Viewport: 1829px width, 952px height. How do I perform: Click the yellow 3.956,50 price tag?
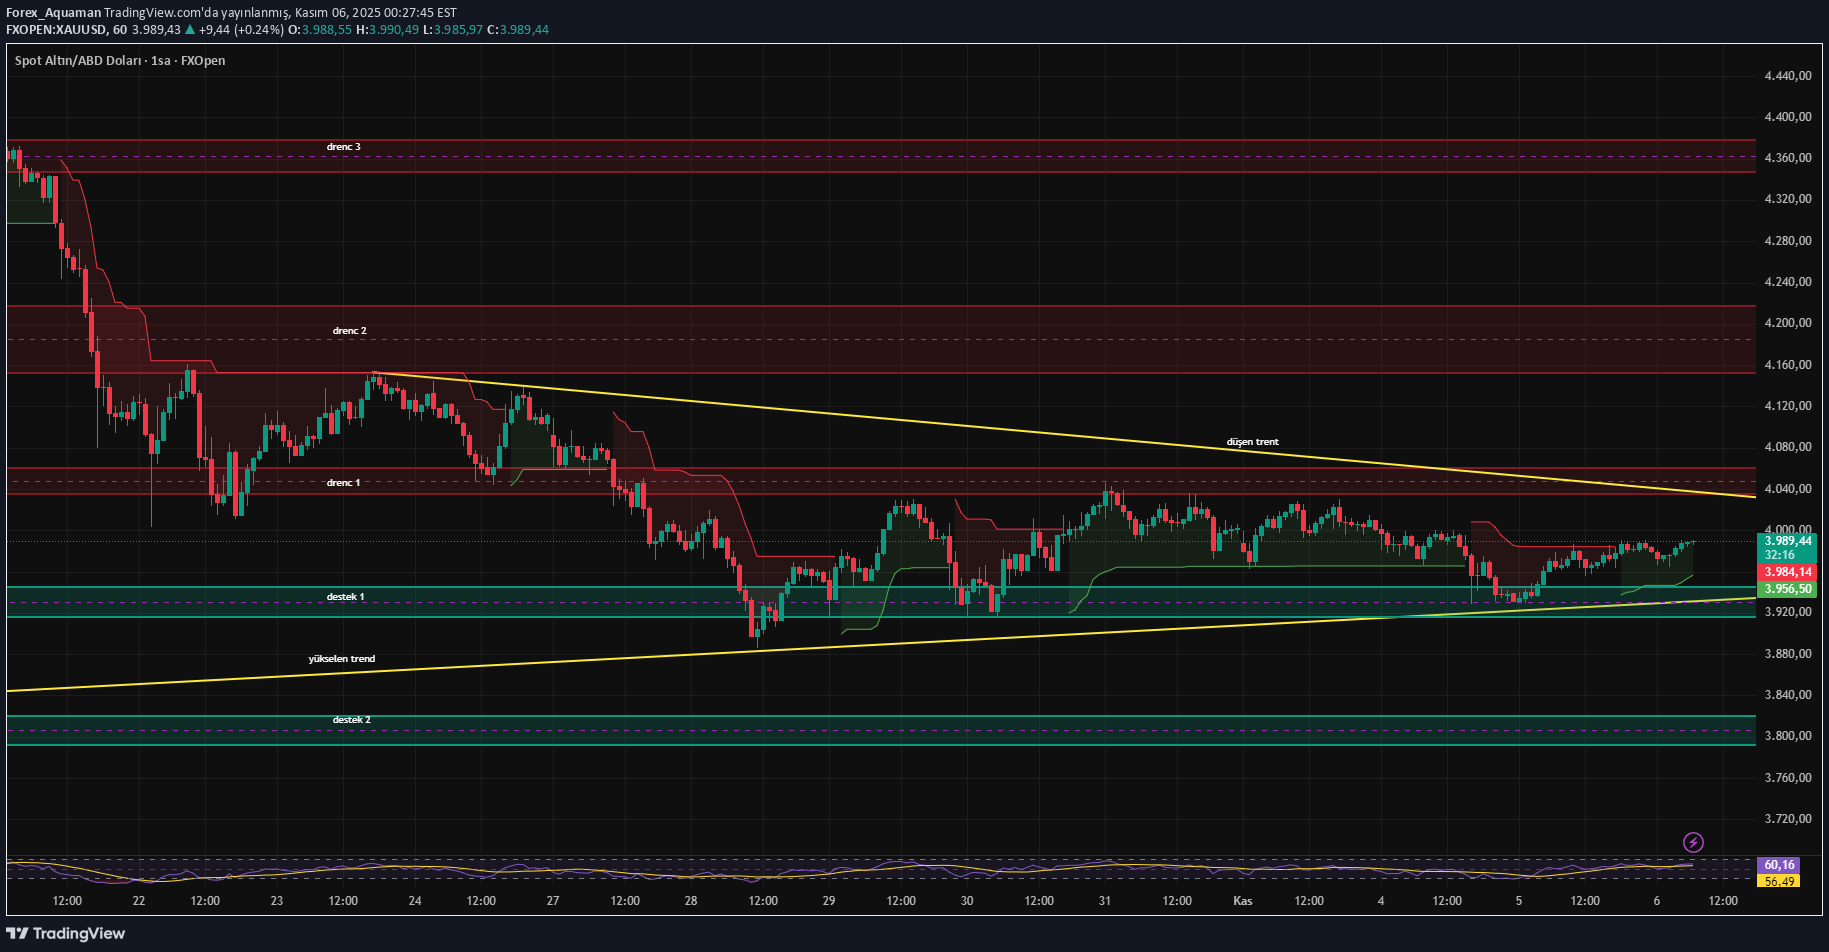pyautogui.click(x=1786, y=589)
